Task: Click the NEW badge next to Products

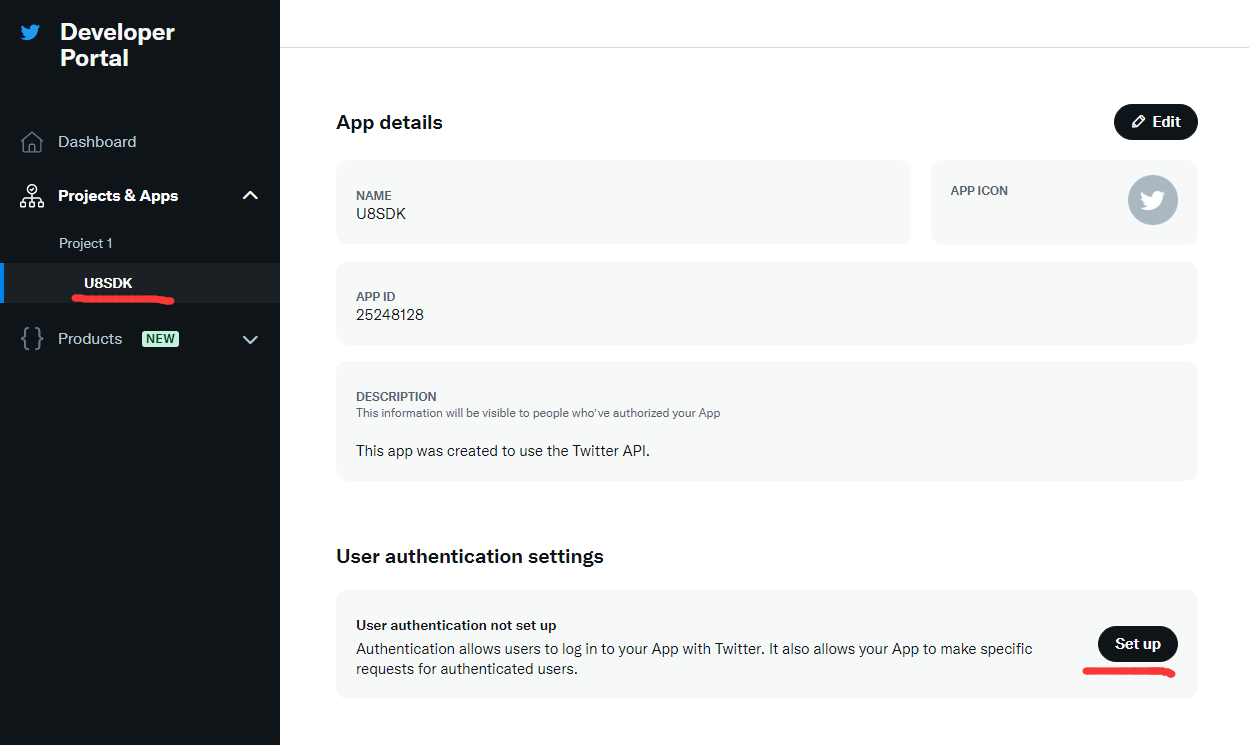Action: 160,339
